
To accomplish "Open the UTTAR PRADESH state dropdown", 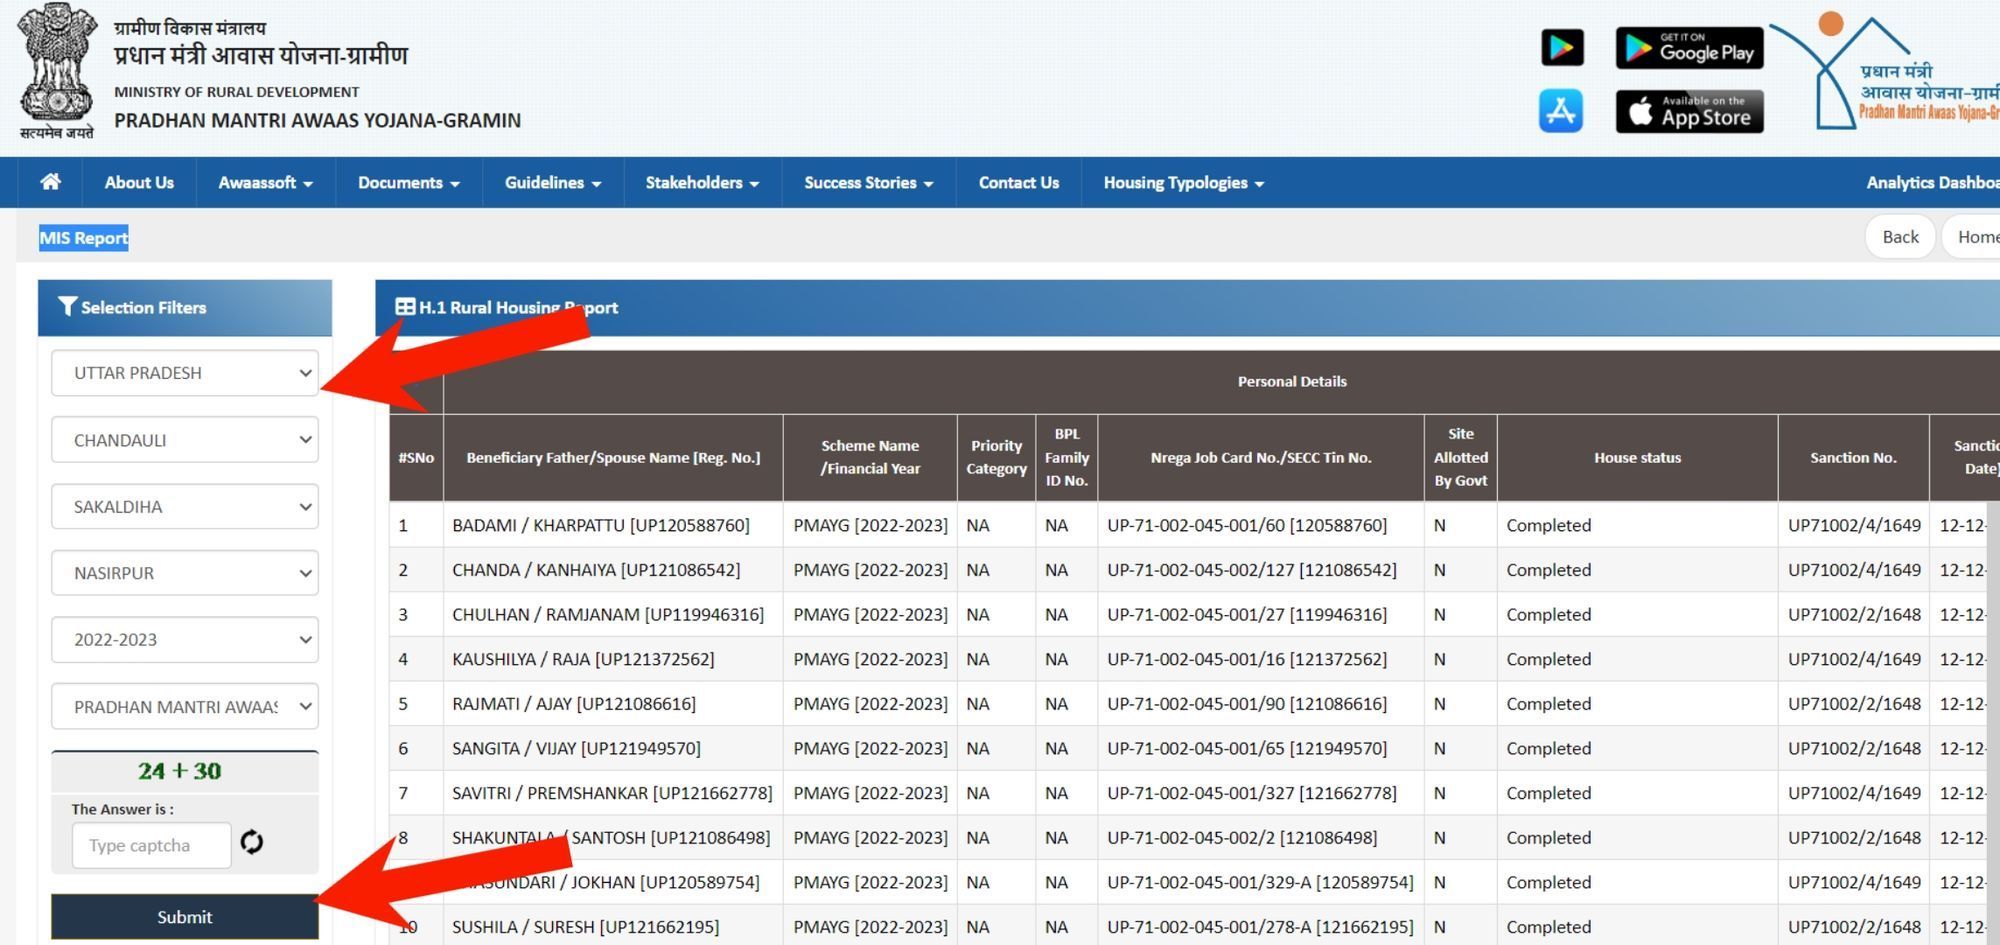I will tap(184, 372).
